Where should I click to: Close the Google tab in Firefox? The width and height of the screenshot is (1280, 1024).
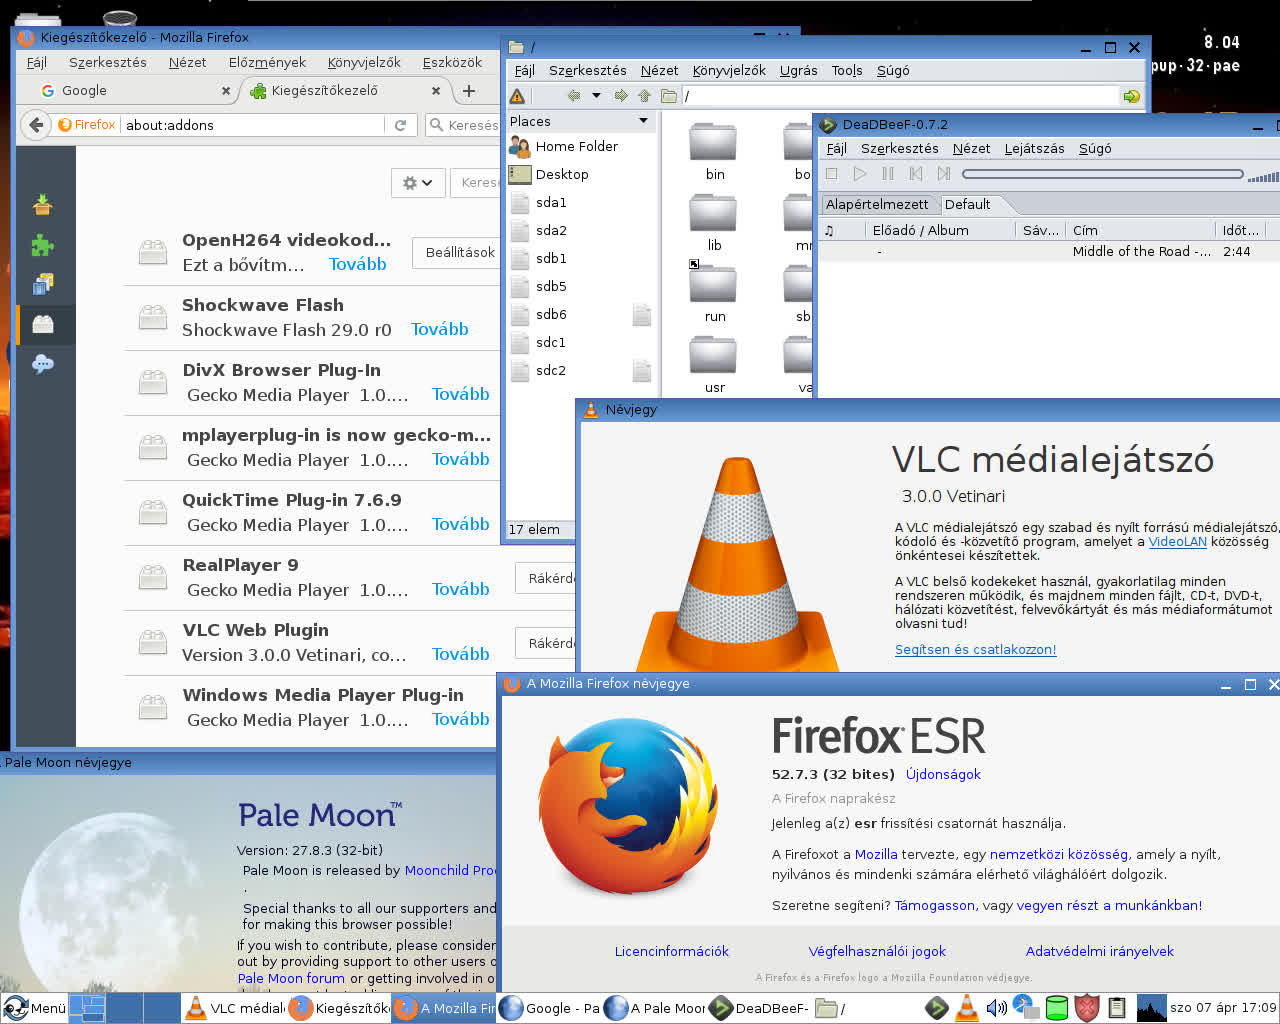[x=226, y=91]
